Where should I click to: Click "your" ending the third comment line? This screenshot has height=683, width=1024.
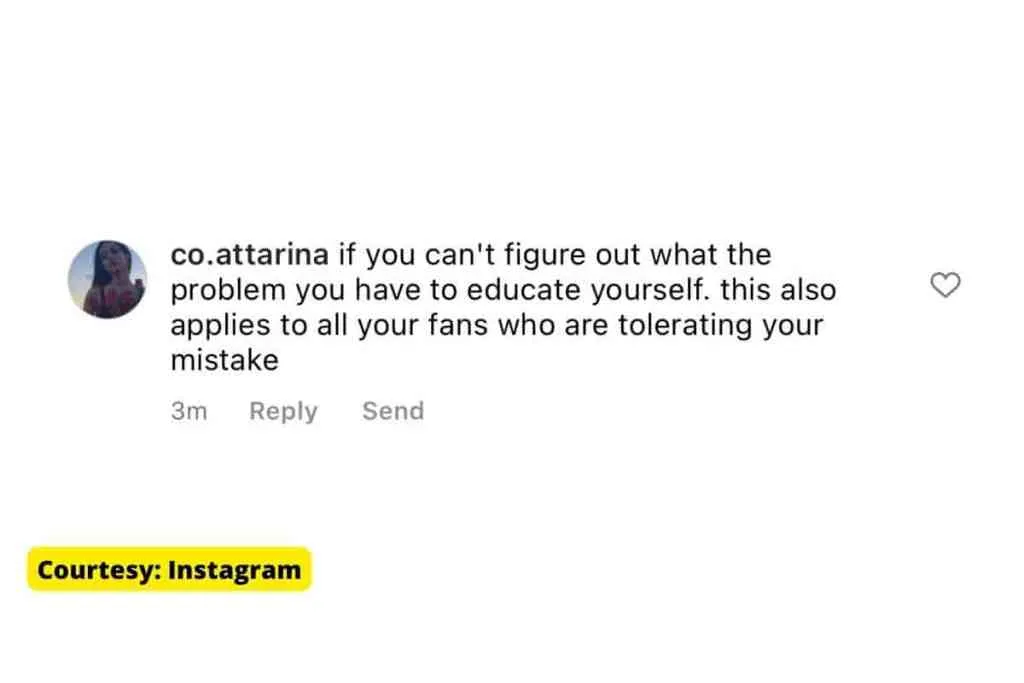793,325
